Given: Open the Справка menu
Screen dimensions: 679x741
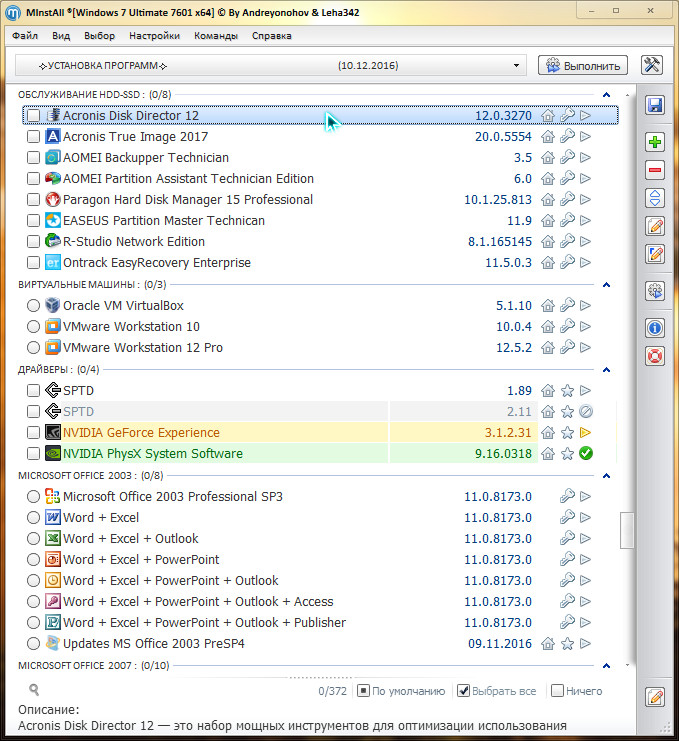Looking at the screenshot, I should click(272, 36).
